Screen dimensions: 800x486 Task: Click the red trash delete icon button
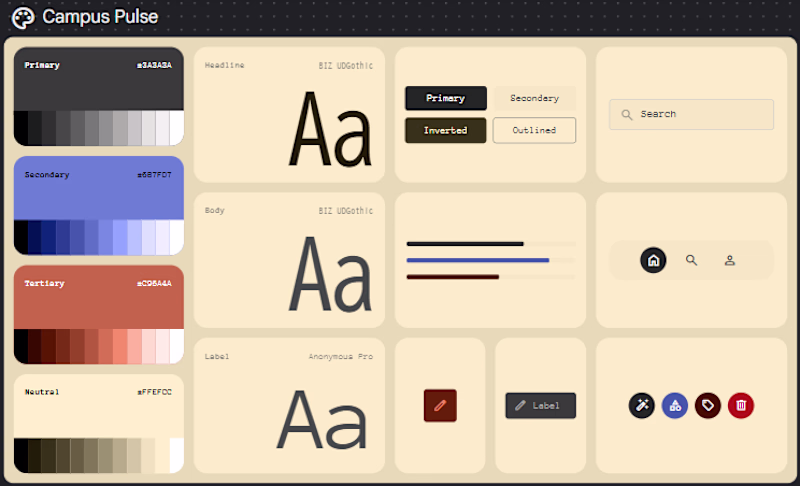click(x=741, y=405)
